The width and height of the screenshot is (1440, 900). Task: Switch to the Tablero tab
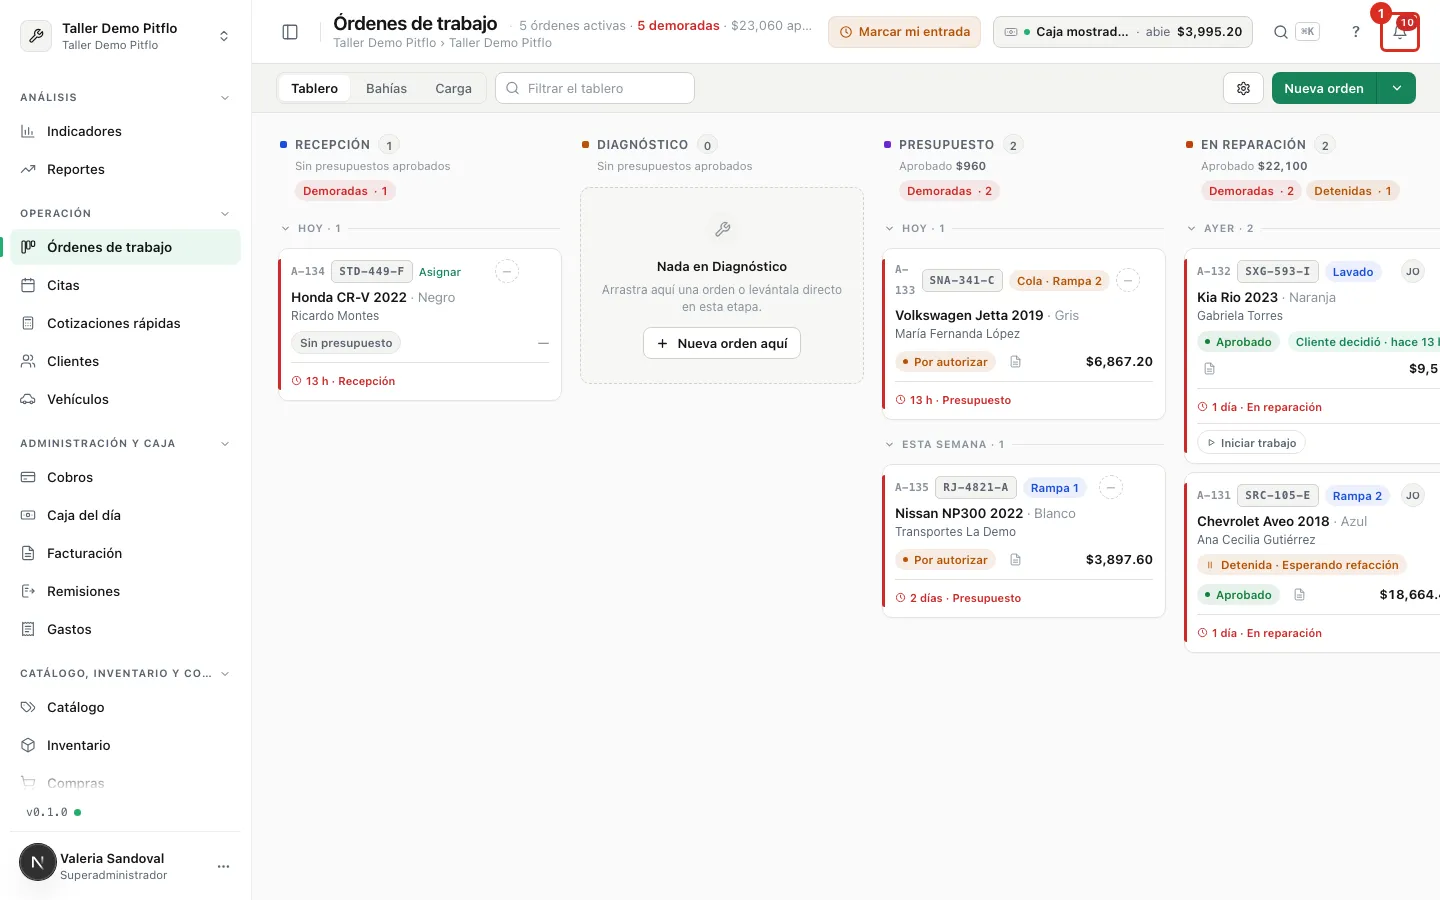(314, 88)
